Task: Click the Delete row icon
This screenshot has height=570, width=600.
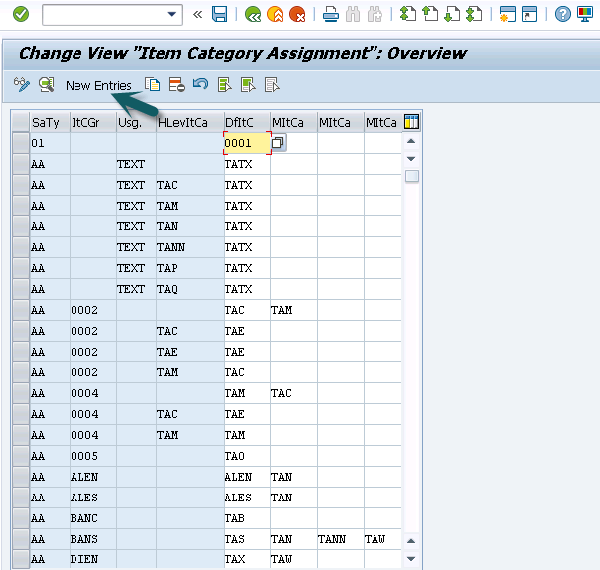Action: [177, 85]
